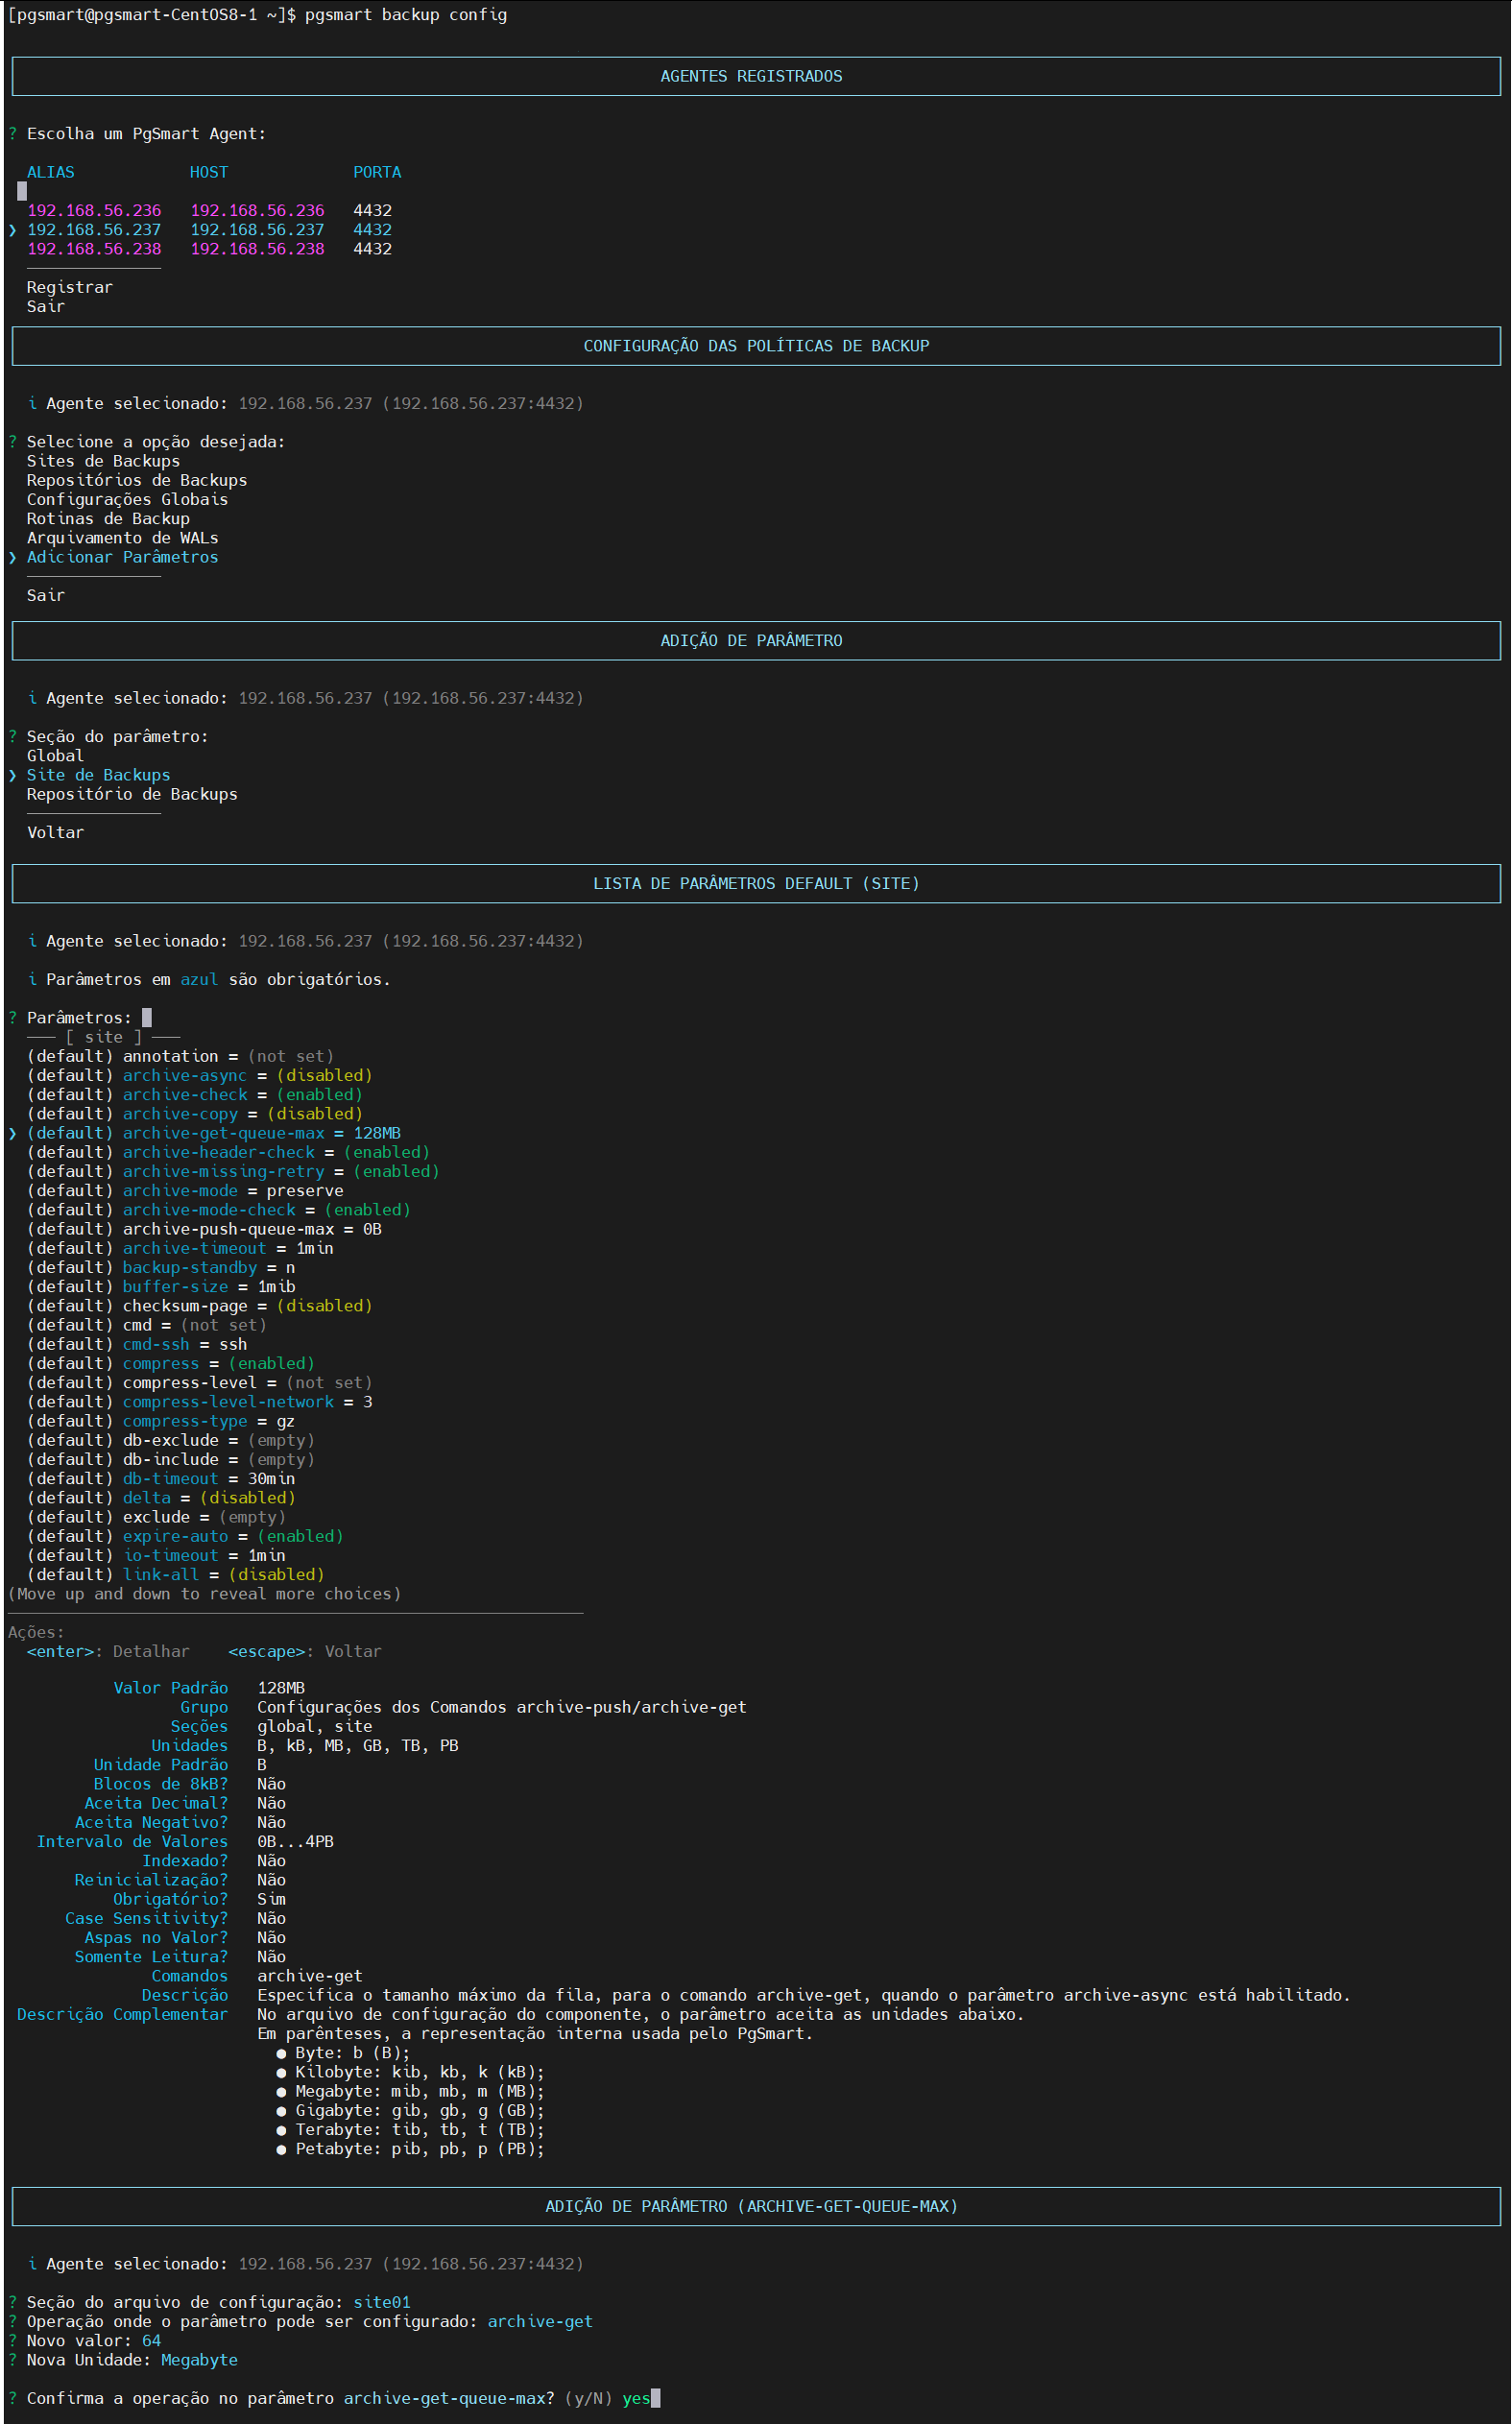
Task: Click the Parâmetros filter cursor
Action: click(x=147, y=1017)
